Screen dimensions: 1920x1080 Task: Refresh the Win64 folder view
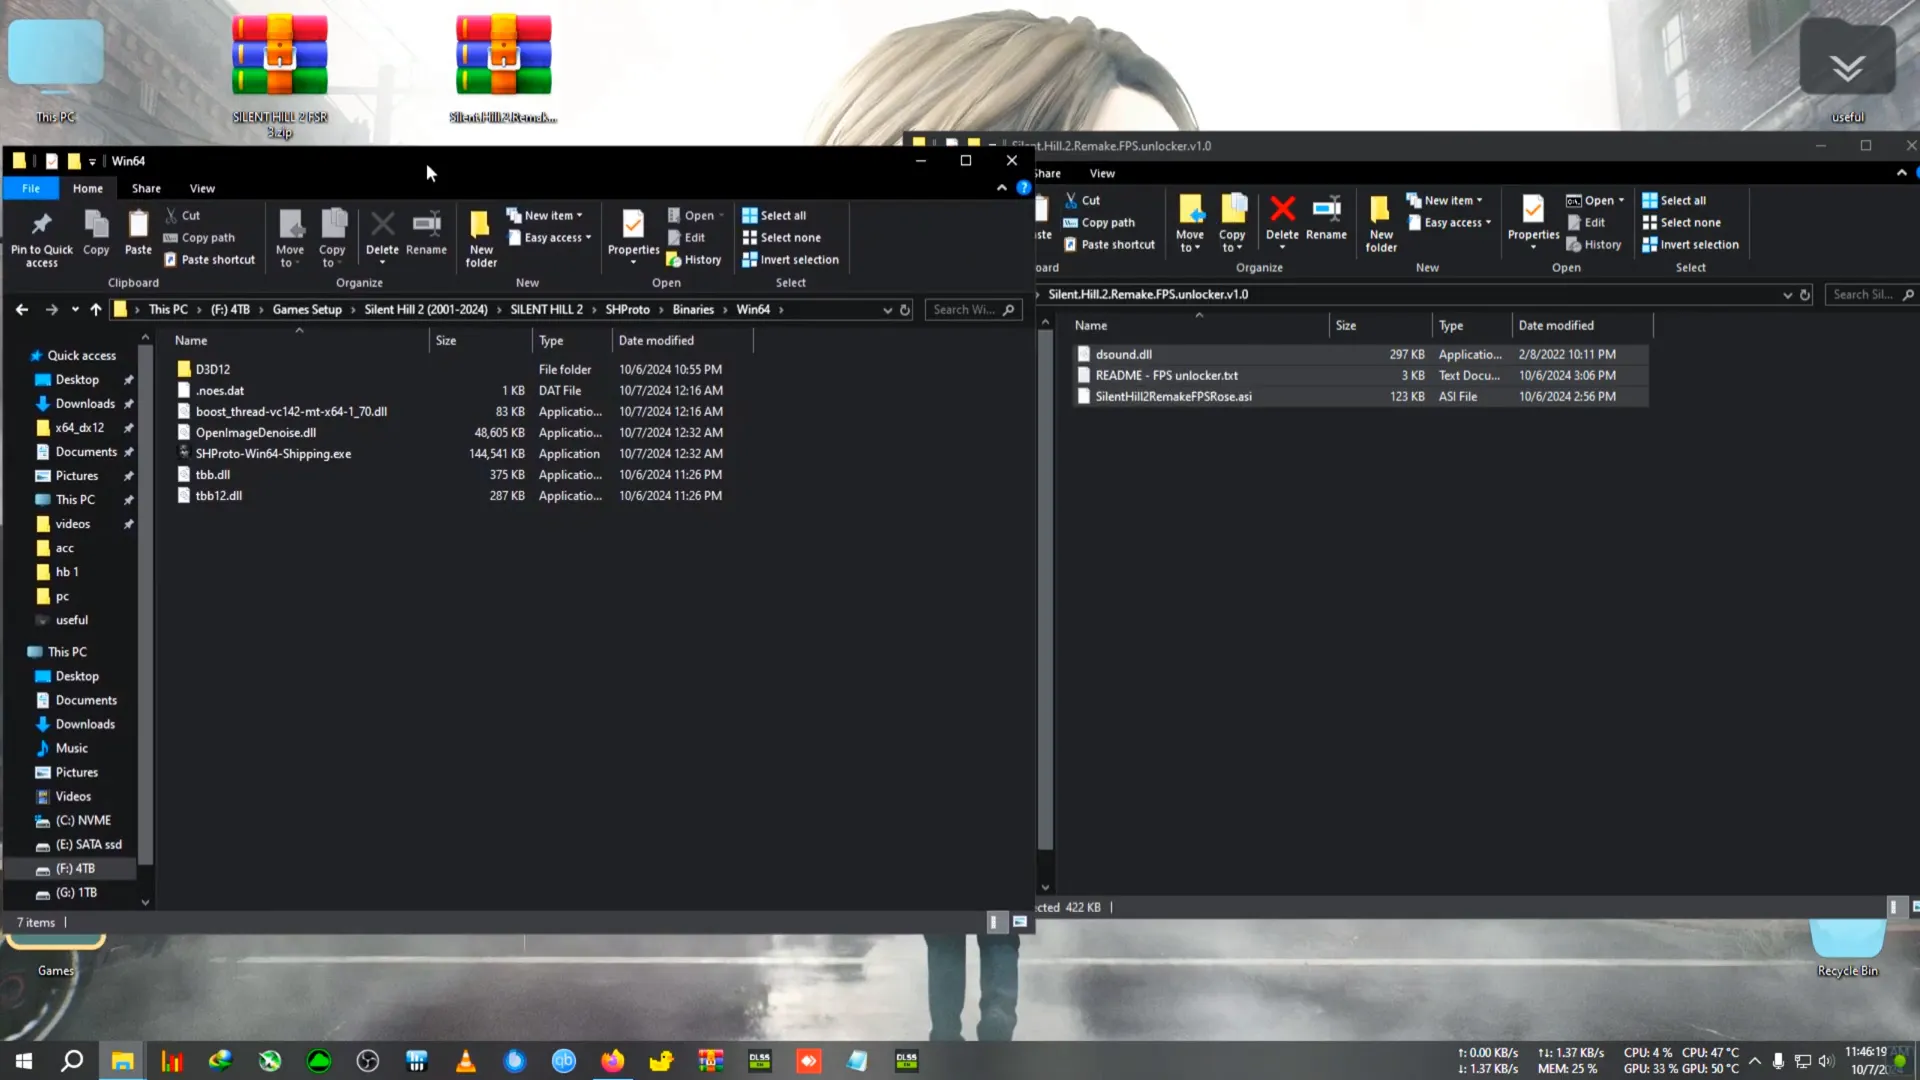coord(905,310)
